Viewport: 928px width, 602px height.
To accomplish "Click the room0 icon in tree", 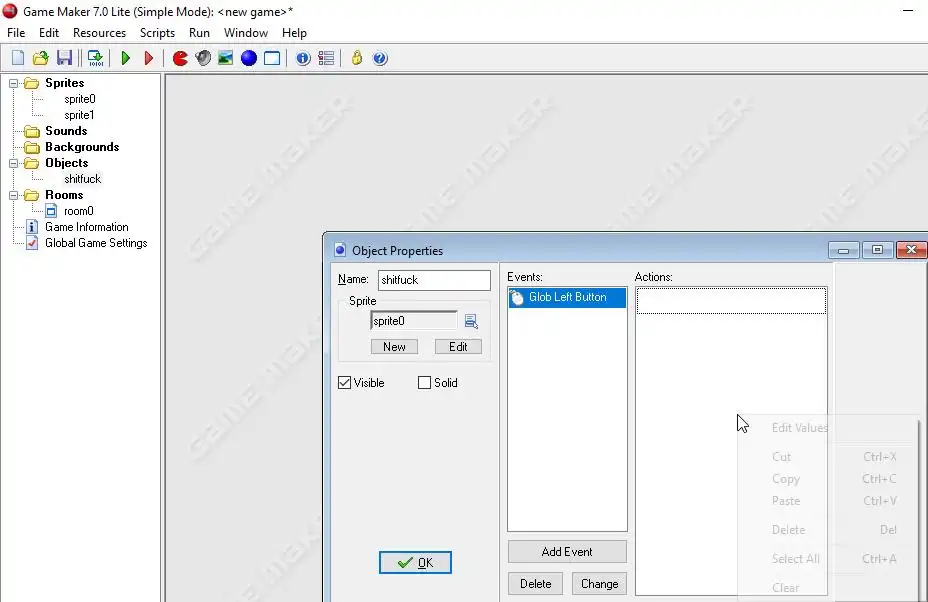I will (51, 211).
